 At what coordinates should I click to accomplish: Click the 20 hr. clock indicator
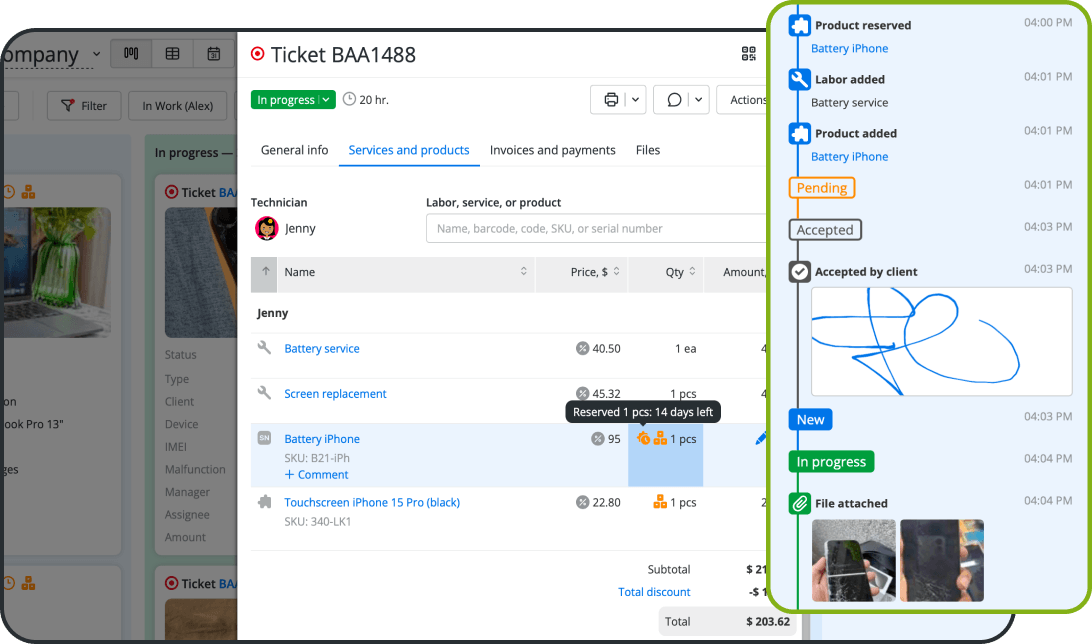[366, 100]
